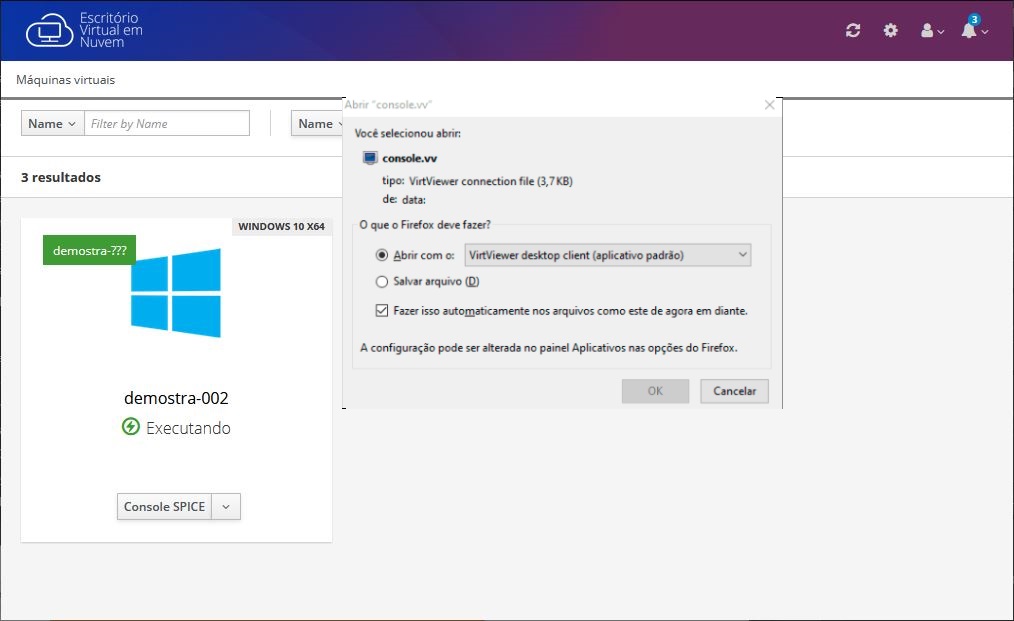1014x621 pixels.
Task: Open the notifications bell icon
Action: pos(971,31)
